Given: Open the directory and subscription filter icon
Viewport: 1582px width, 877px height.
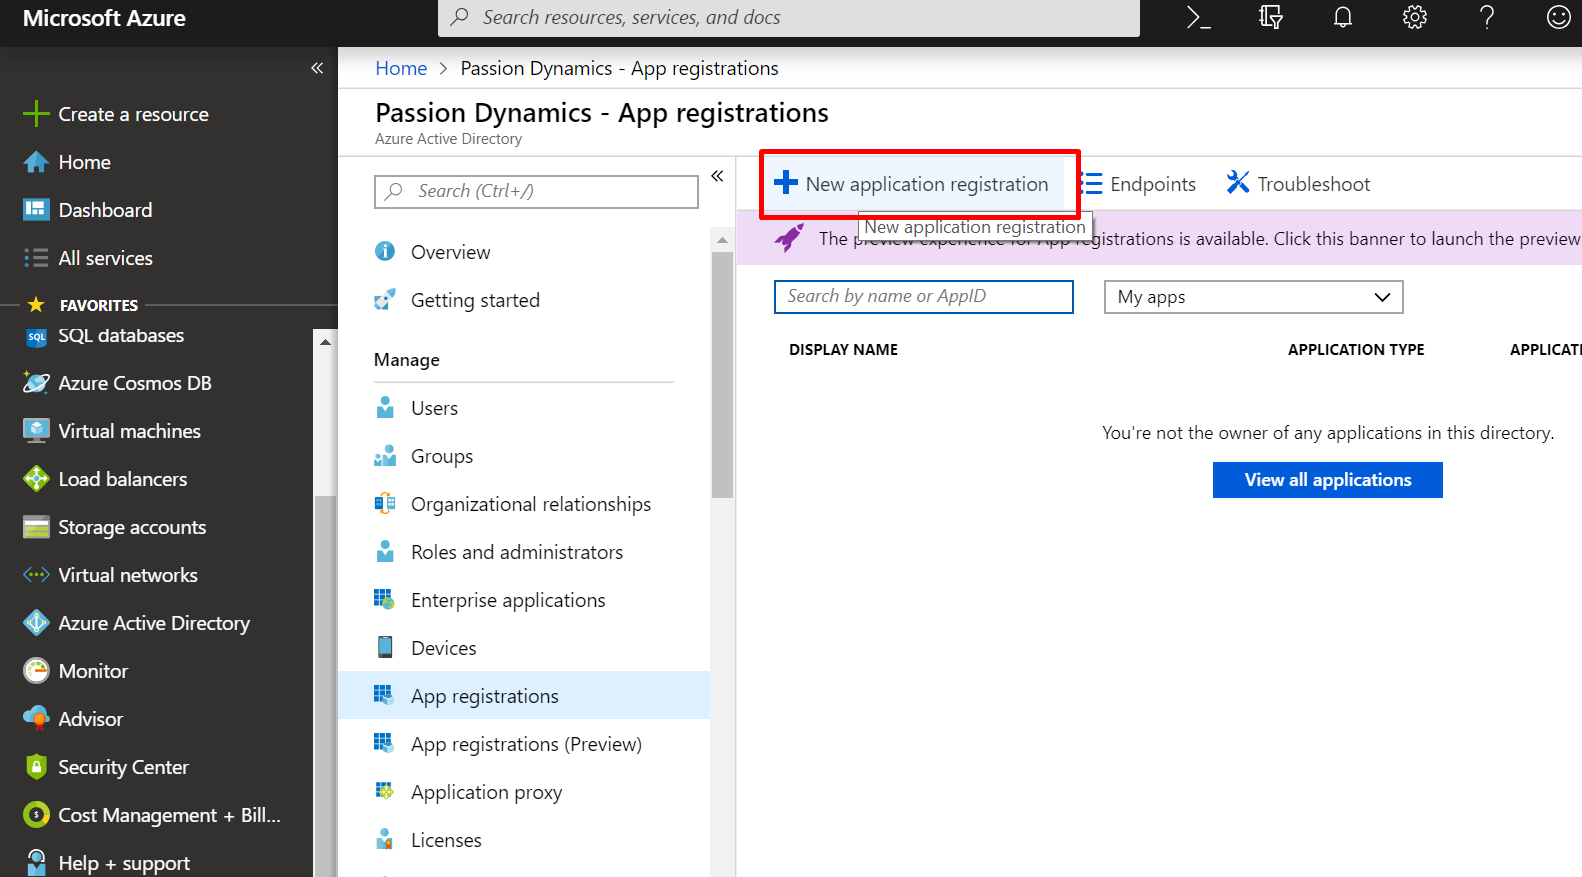Looking at the screenshot, I should [1271, 18].
